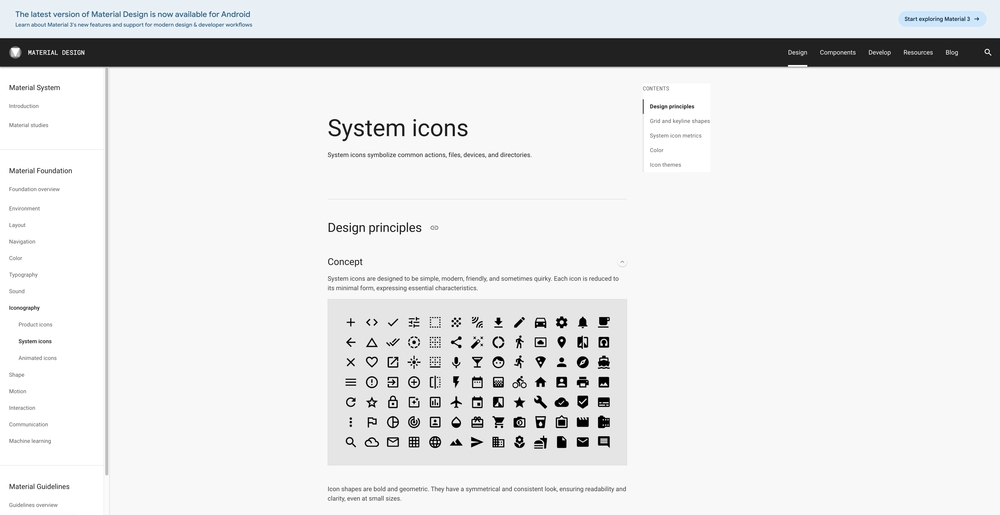The width and height of the screenshot is (1000, 515).
Task: Click the cocktail glass icon in the grid
Action: coord(477,362)
